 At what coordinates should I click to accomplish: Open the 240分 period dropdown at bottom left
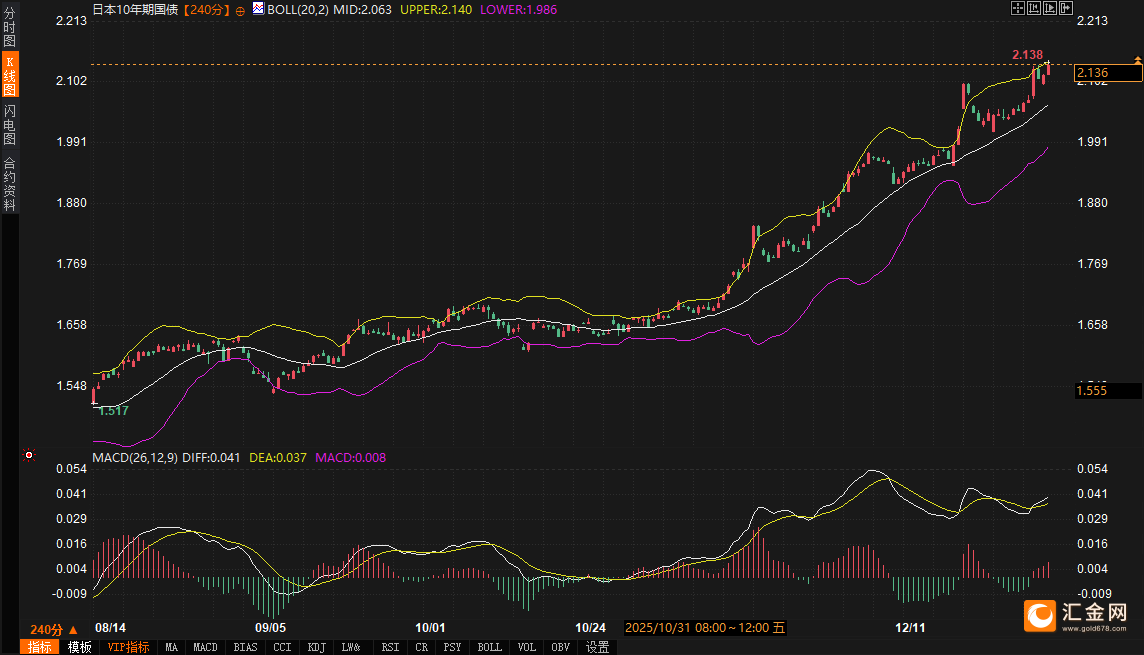coord(53,629)
